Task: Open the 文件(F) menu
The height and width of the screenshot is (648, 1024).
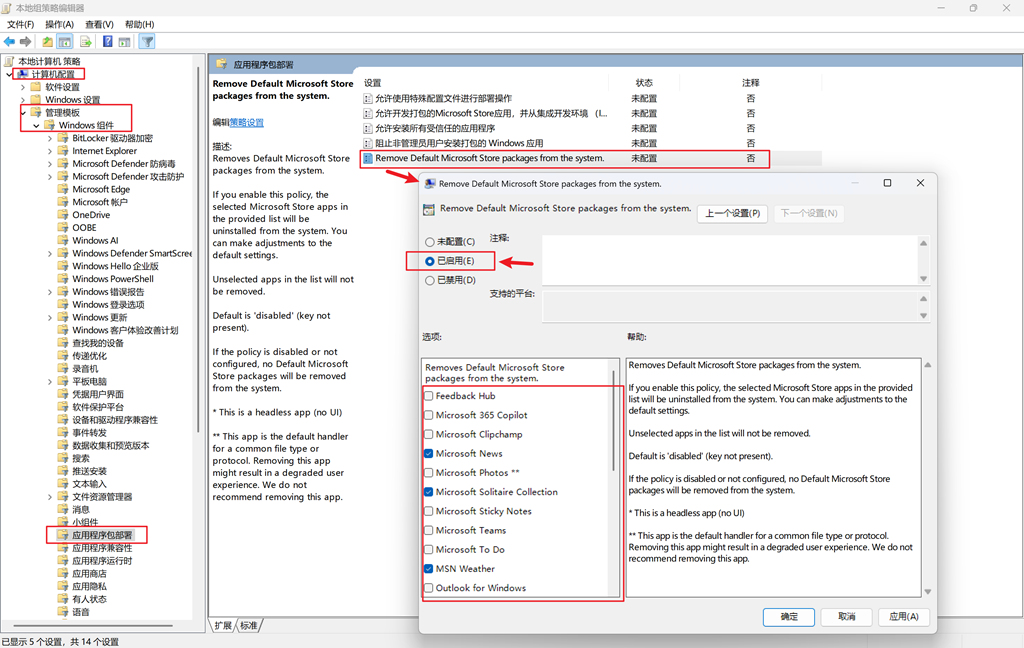Action: pos(20,24)
